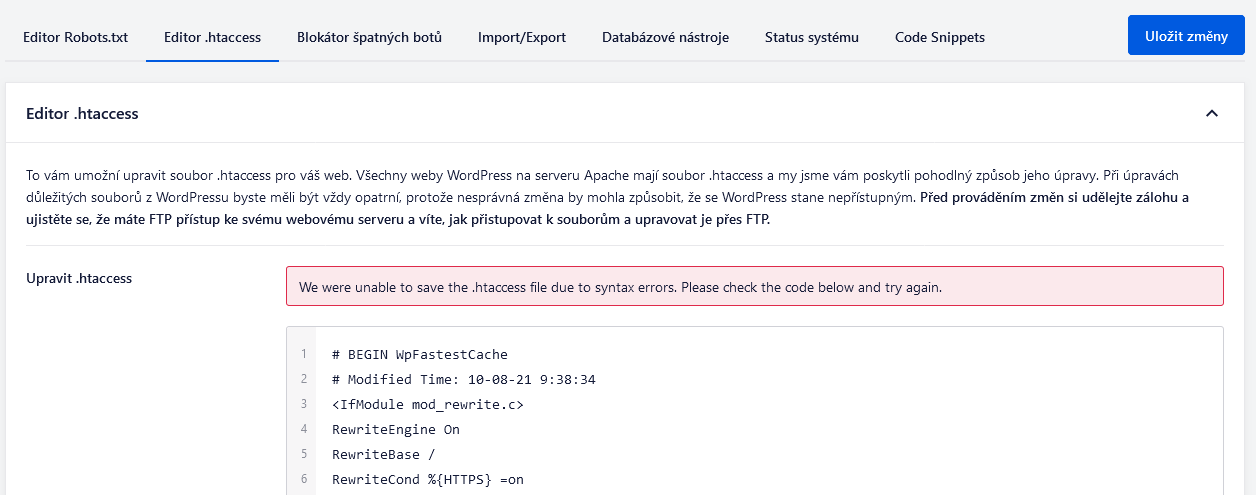Click the Editor .htaccess section heading

pyautogui.click(x=82, y=114)
